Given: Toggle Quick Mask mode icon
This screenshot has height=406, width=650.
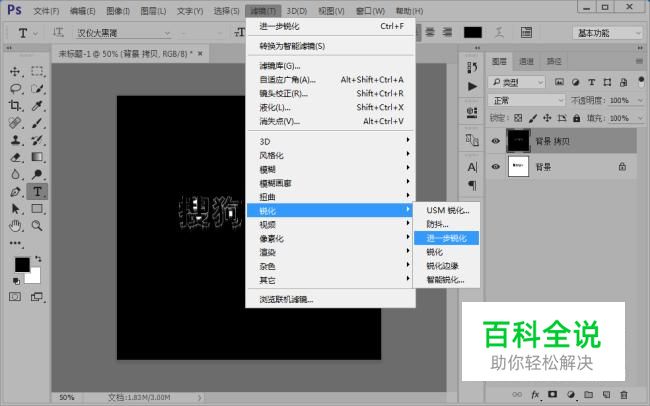Looking at the screenshot, I should [15, 297].
